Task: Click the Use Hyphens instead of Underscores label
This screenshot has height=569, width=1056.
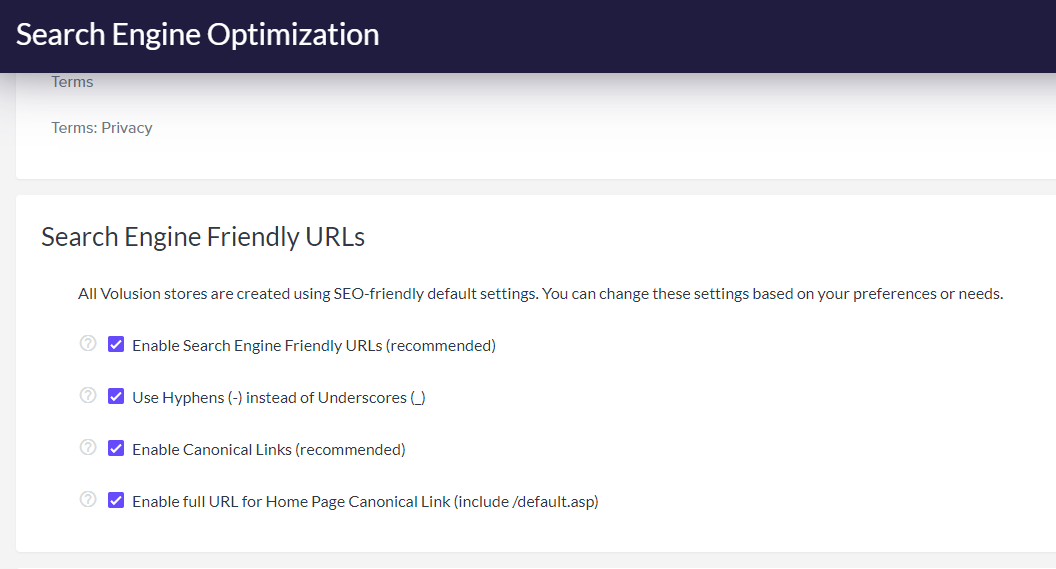Action: (279, 398)
